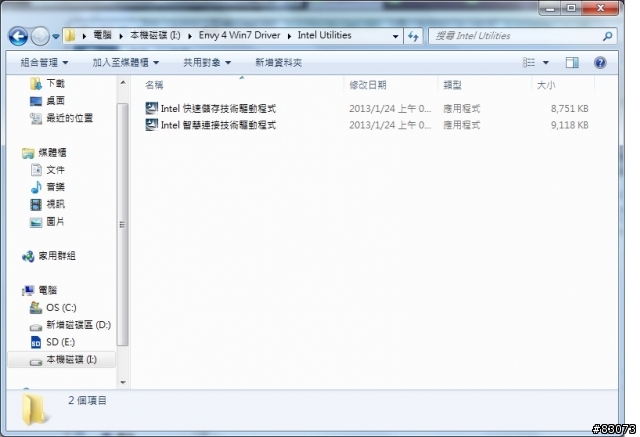
Task: Open Help with the question mark icon
Action: tap(600, 62)
